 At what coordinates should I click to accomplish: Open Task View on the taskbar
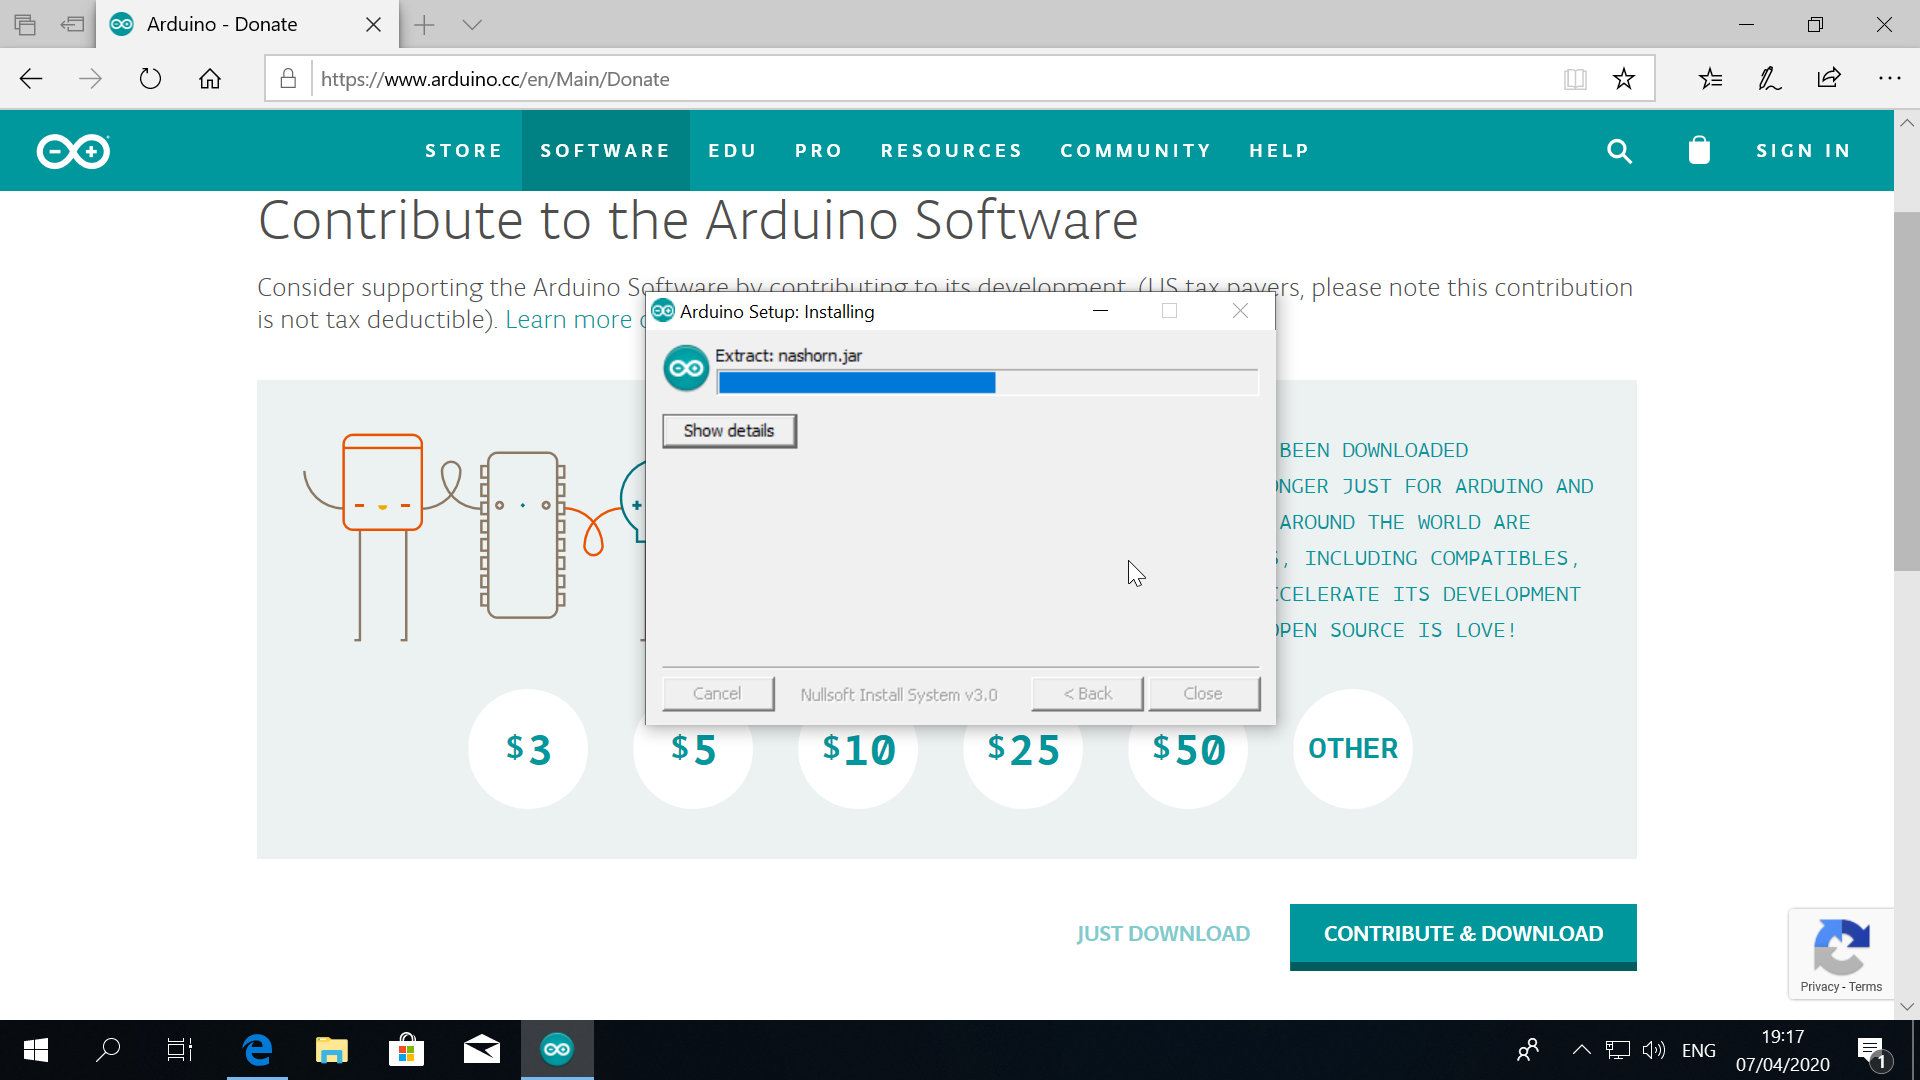(180, 1050)
